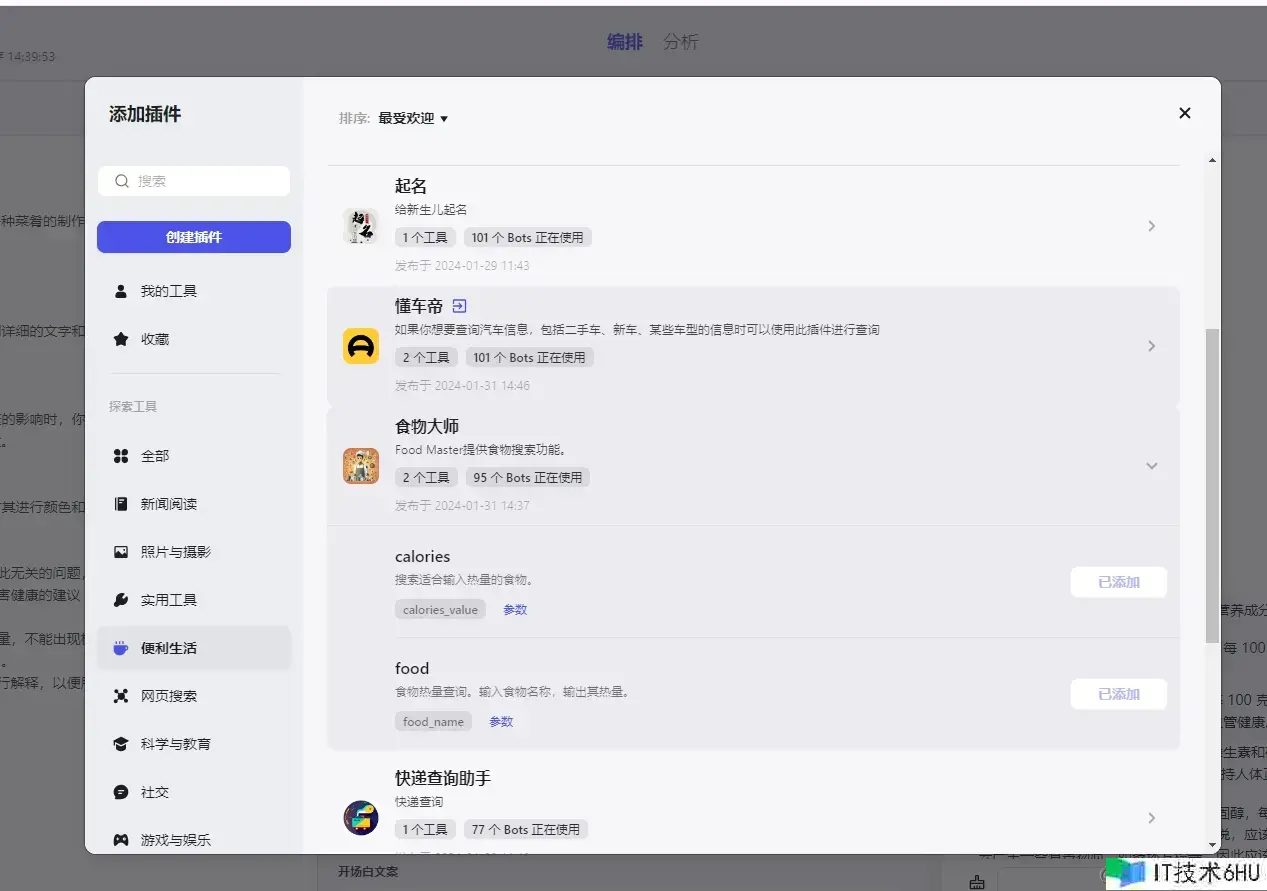Switch to the 分析 tab

click(x=681, y=42)
